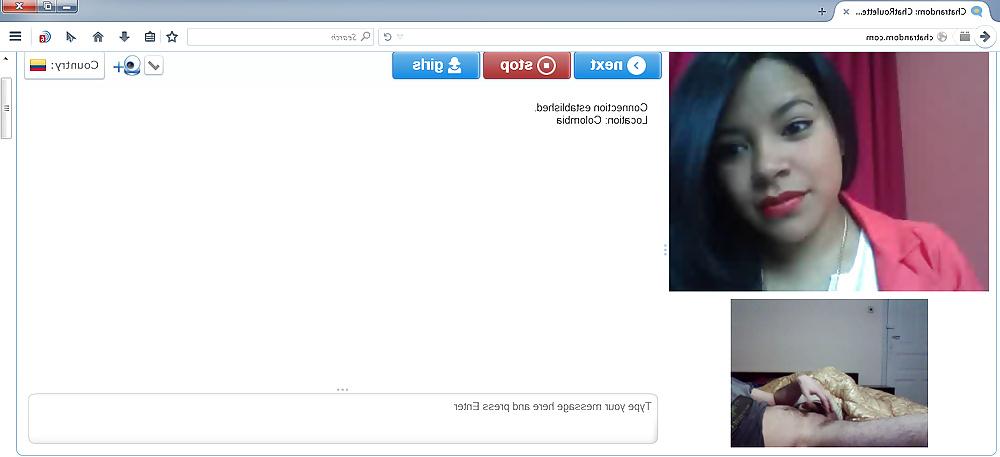Click the 'Connection established.' text
Image resolution: width=1000 pixels, height=457 pixels.
click(591, 108)
